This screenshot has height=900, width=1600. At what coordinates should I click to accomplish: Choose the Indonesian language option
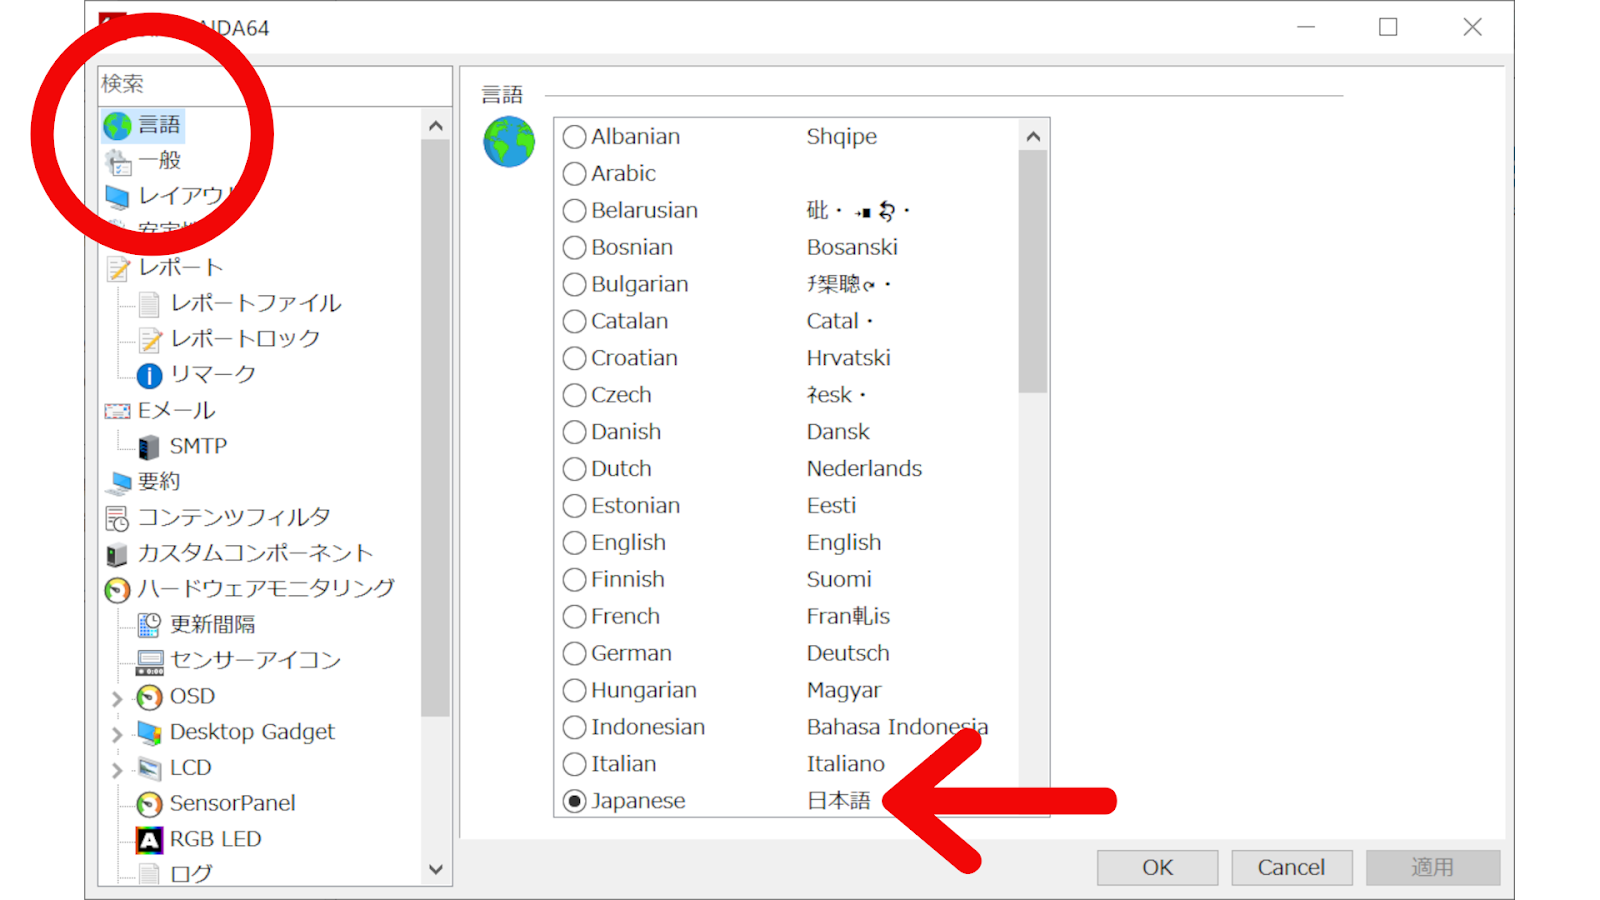click(x=574, y=729)
